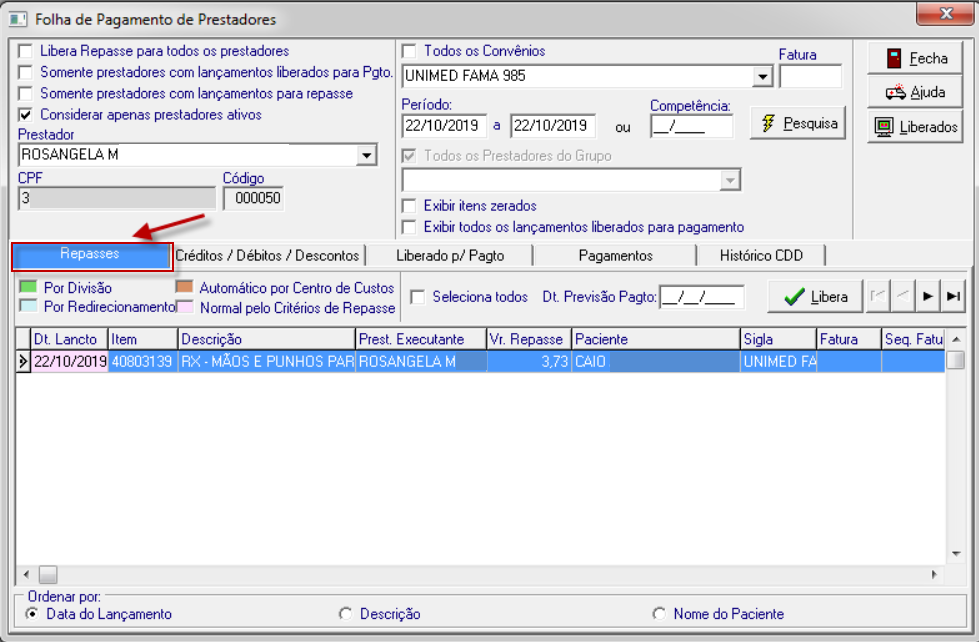Click Descrição column header
This screenshot has height=642, width=979.
click(267, 340)
